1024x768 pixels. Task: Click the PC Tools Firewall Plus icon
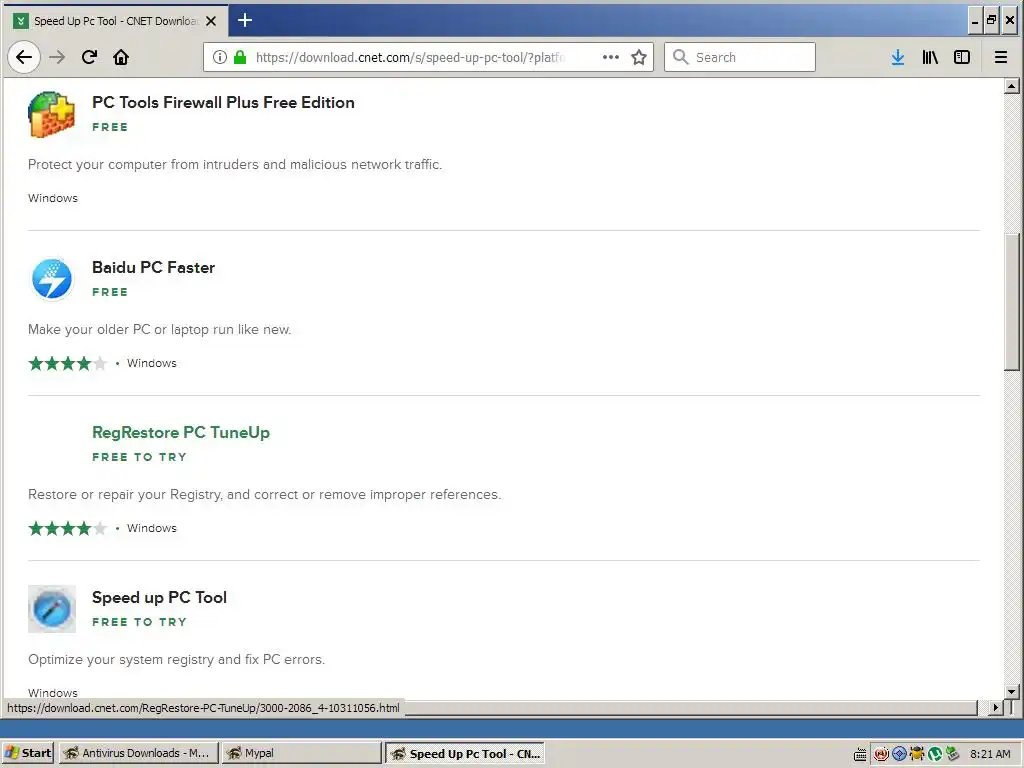point(52,114)
